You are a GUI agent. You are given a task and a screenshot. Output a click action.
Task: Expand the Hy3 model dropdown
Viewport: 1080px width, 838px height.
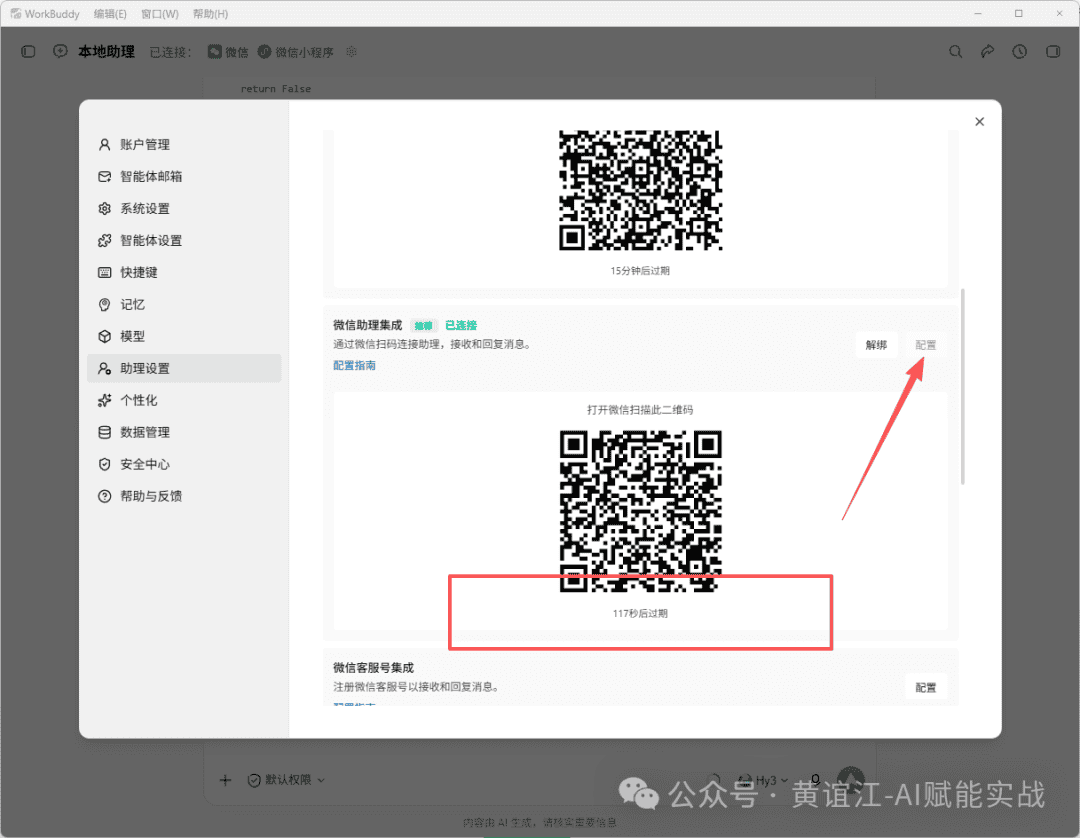coord(763,780)
